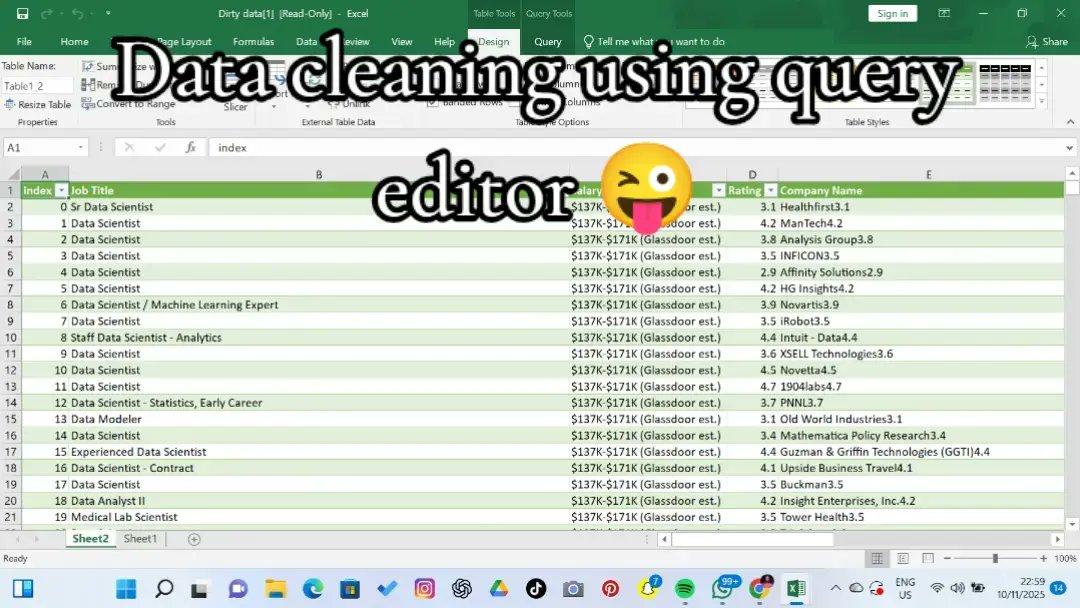The width and height of the screenshot is (1080, 608).
Task: Switch to Page Layout view in status bar
Action: click(x=902, y=558)
